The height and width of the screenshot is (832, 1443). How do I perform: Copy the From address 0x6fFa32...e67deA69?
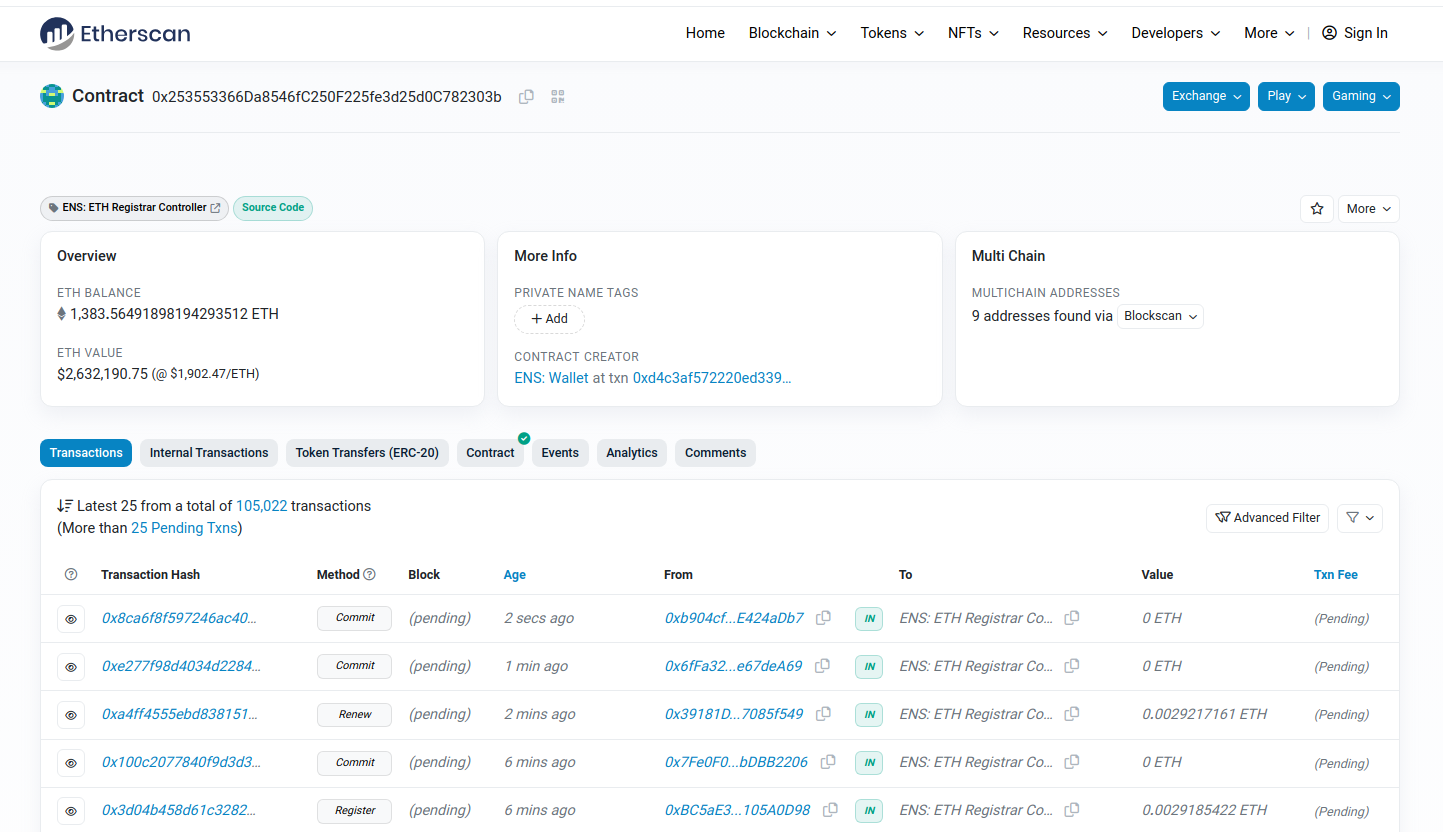(x=822, y=666)
